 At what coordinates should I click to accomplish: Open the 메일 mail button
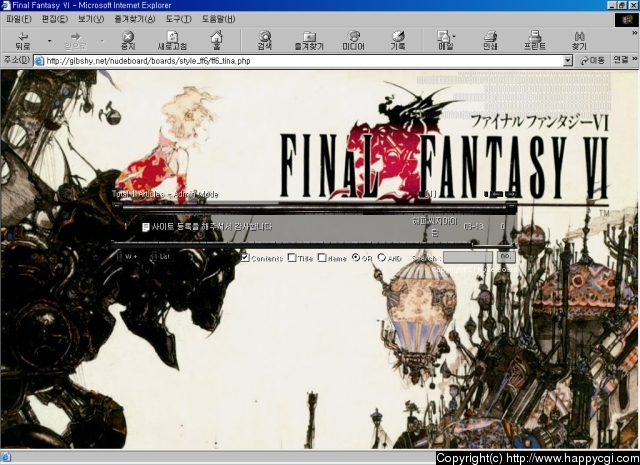coord(444,41)
